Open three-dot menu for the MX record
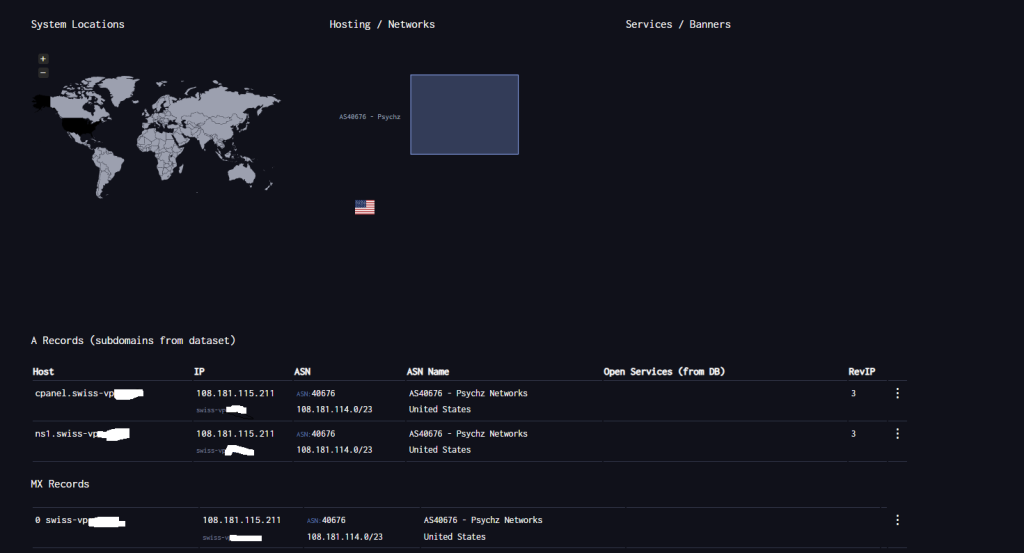 (x=897, y=520)
